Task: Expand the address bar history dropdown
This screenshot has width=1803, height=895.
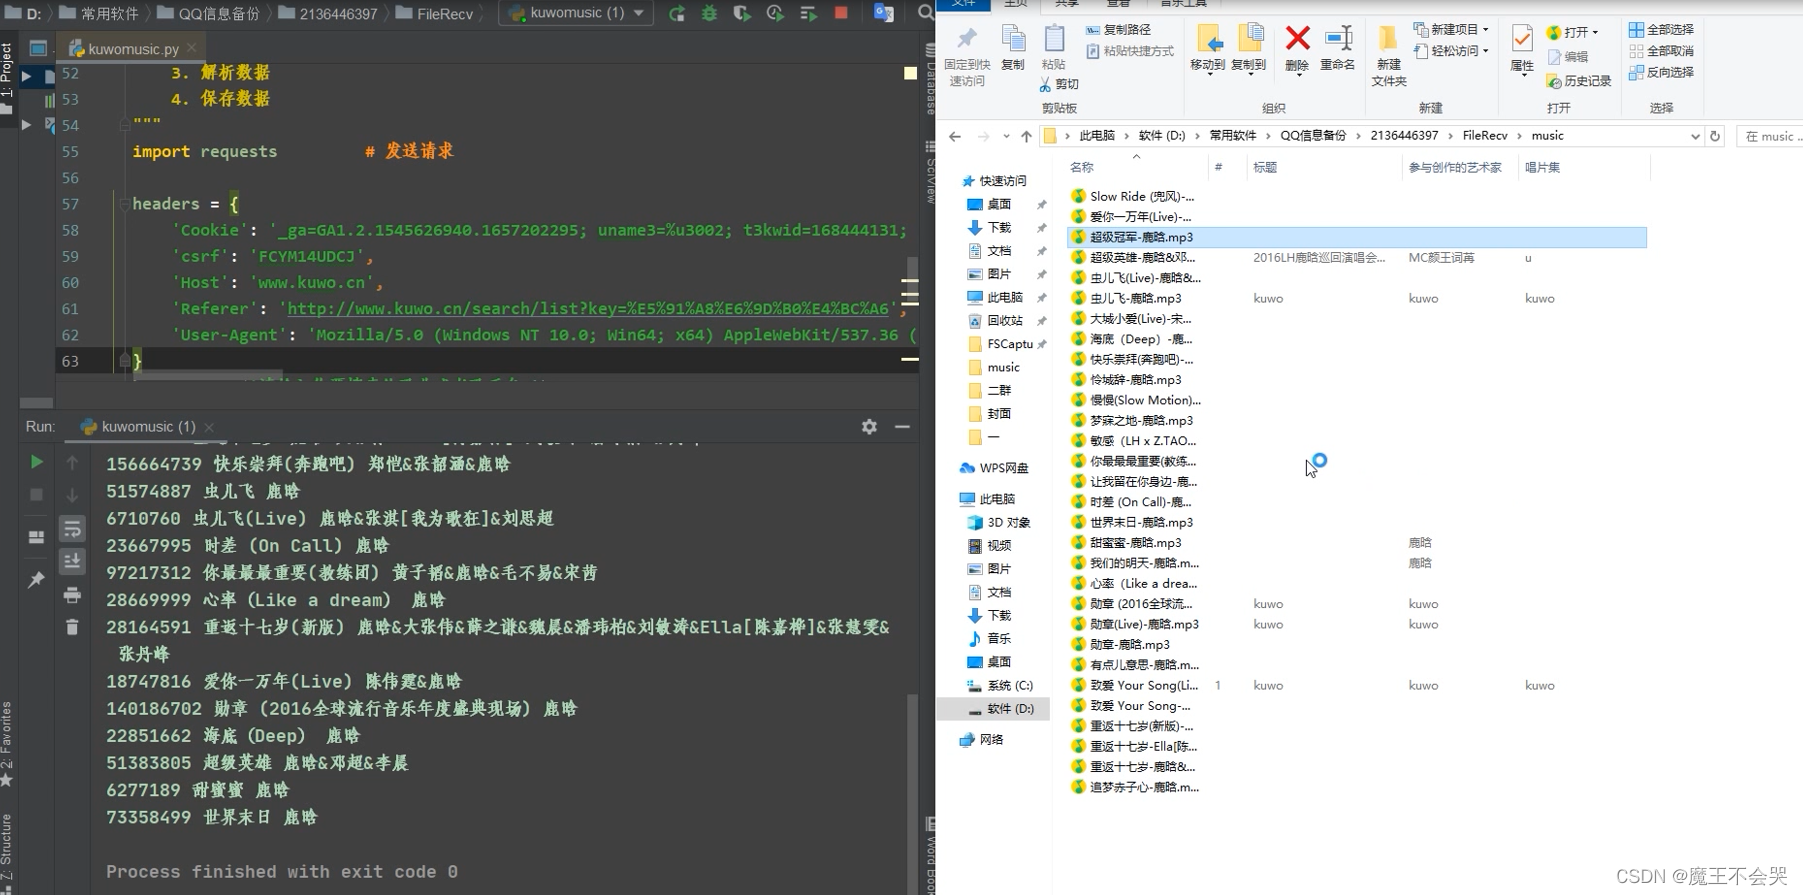Action: point(1695,136)
